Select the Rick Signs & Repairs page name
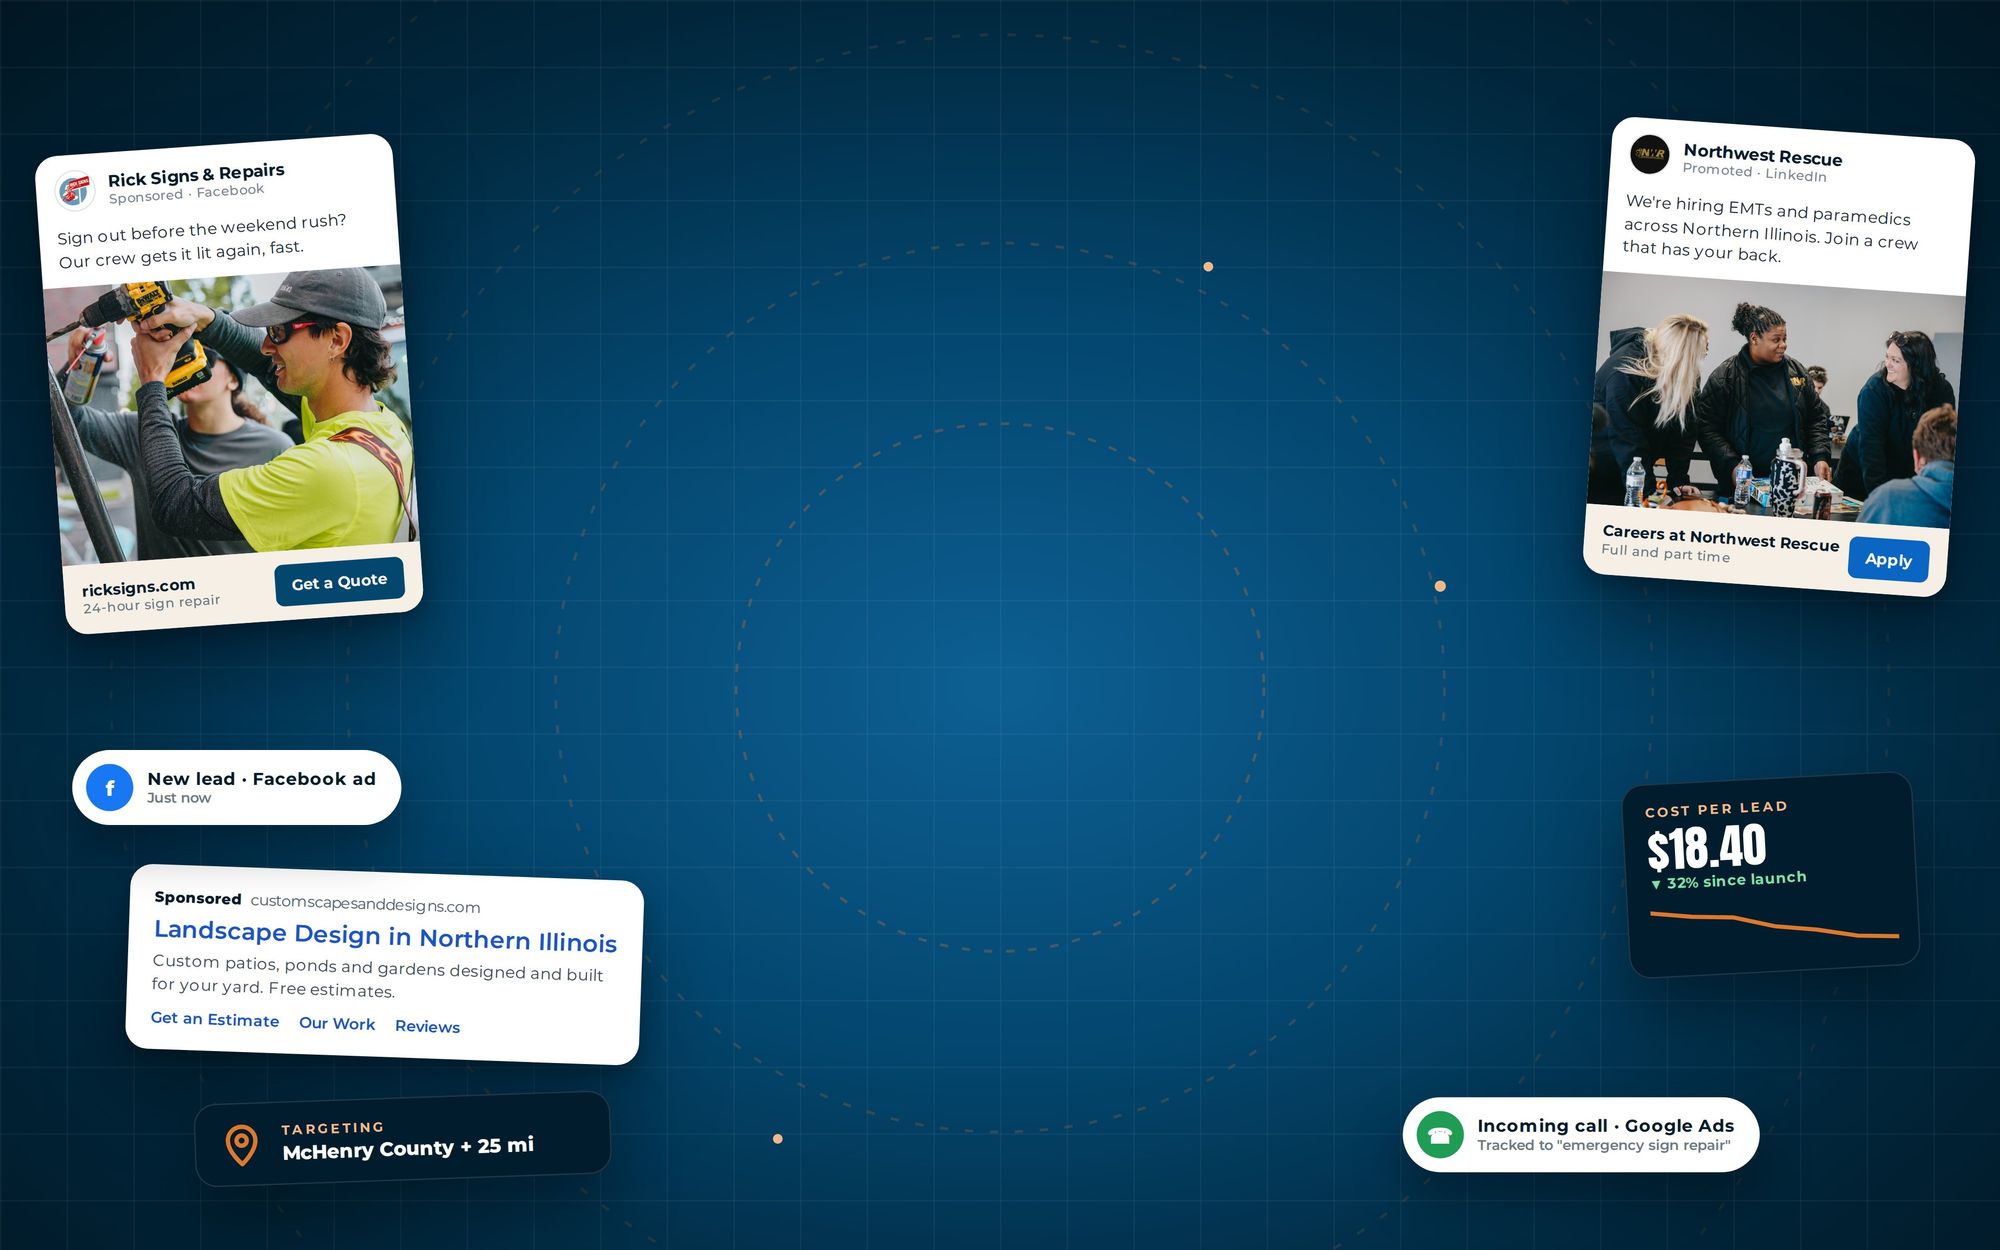 196,175
